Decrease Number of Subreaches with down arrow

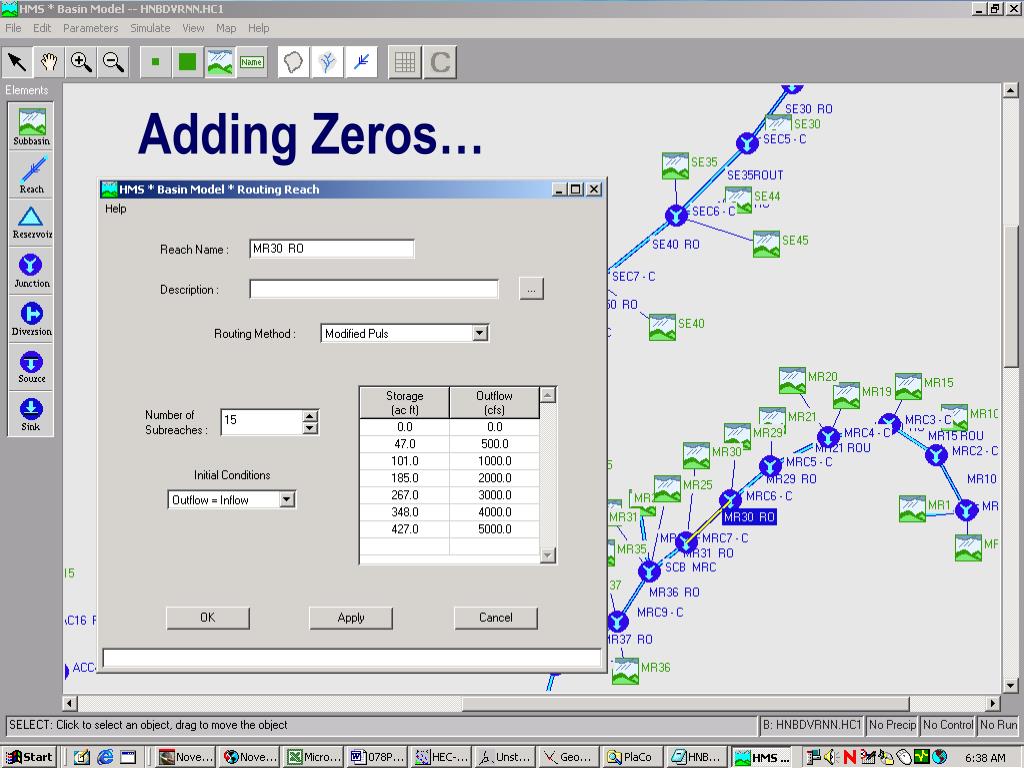311,428
